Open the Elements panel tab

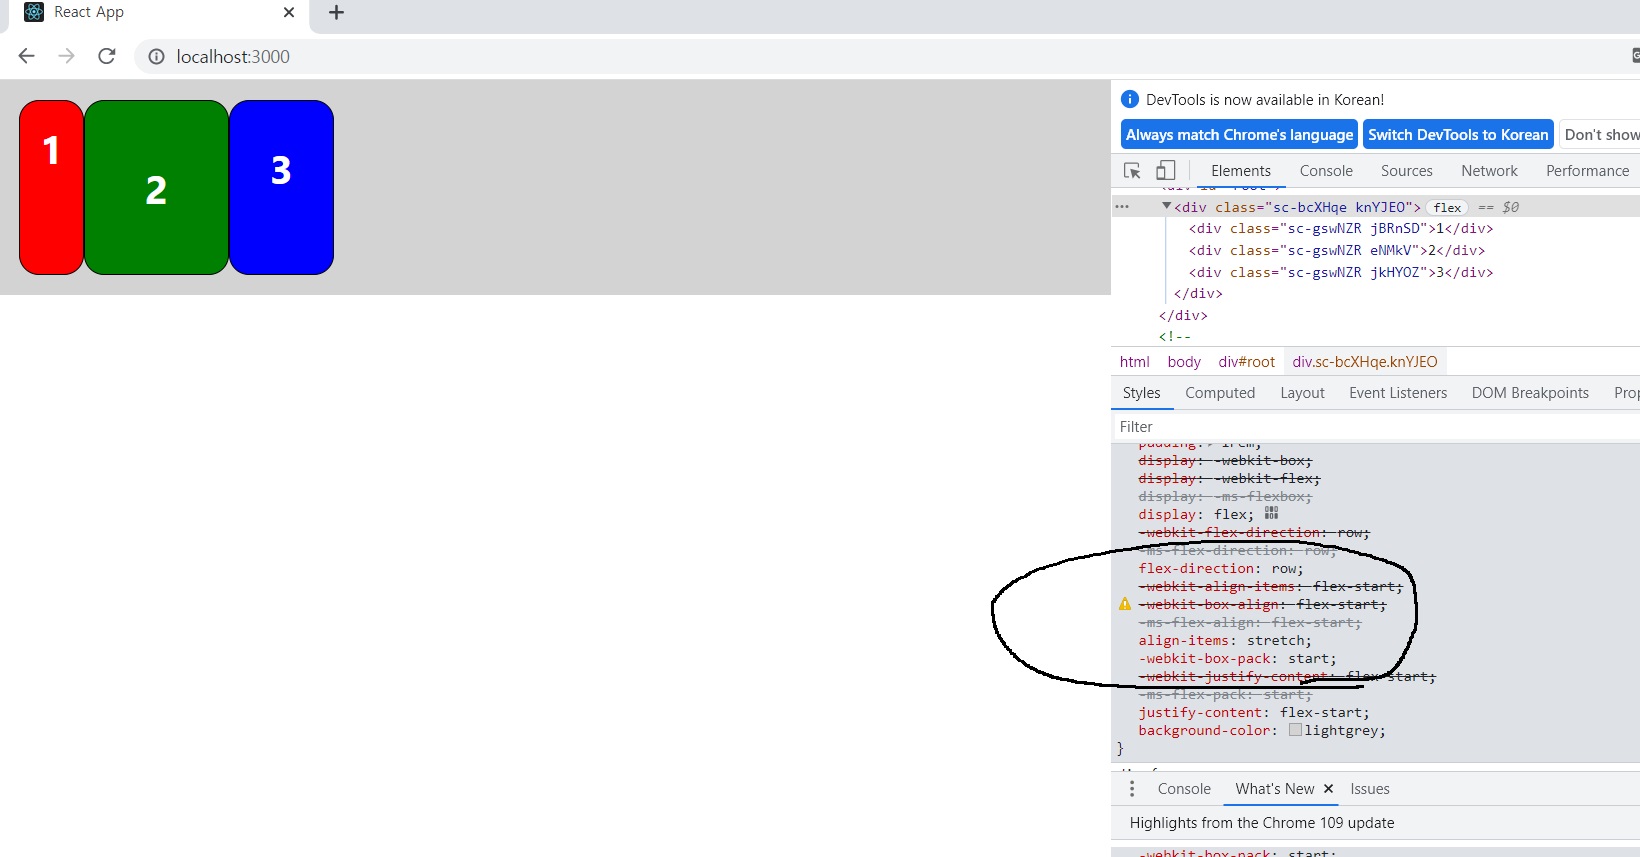1241,171
